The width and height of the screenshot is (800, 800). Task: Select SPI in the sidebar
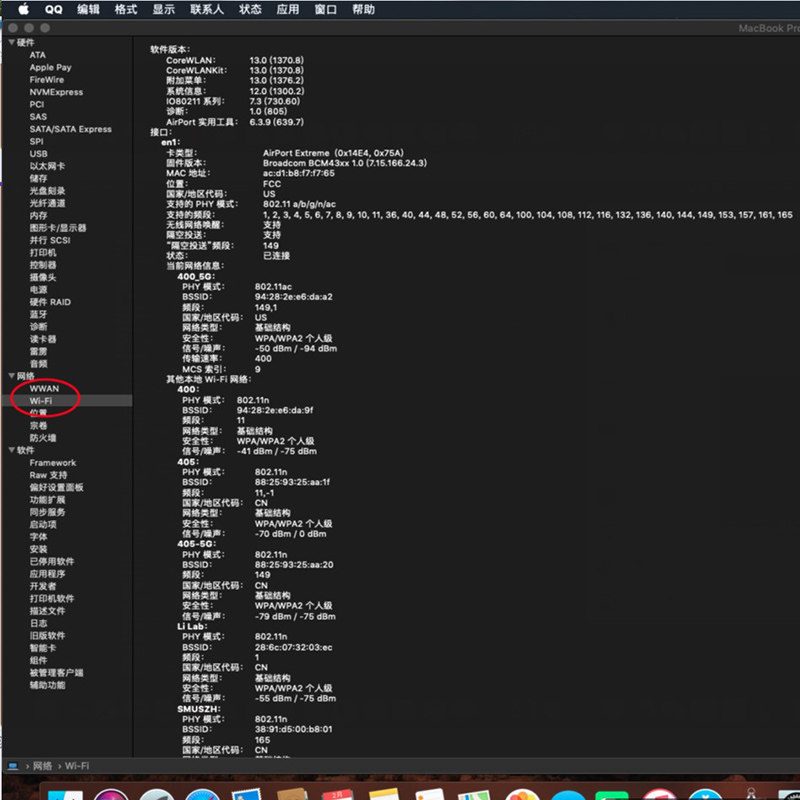point(36,141)
